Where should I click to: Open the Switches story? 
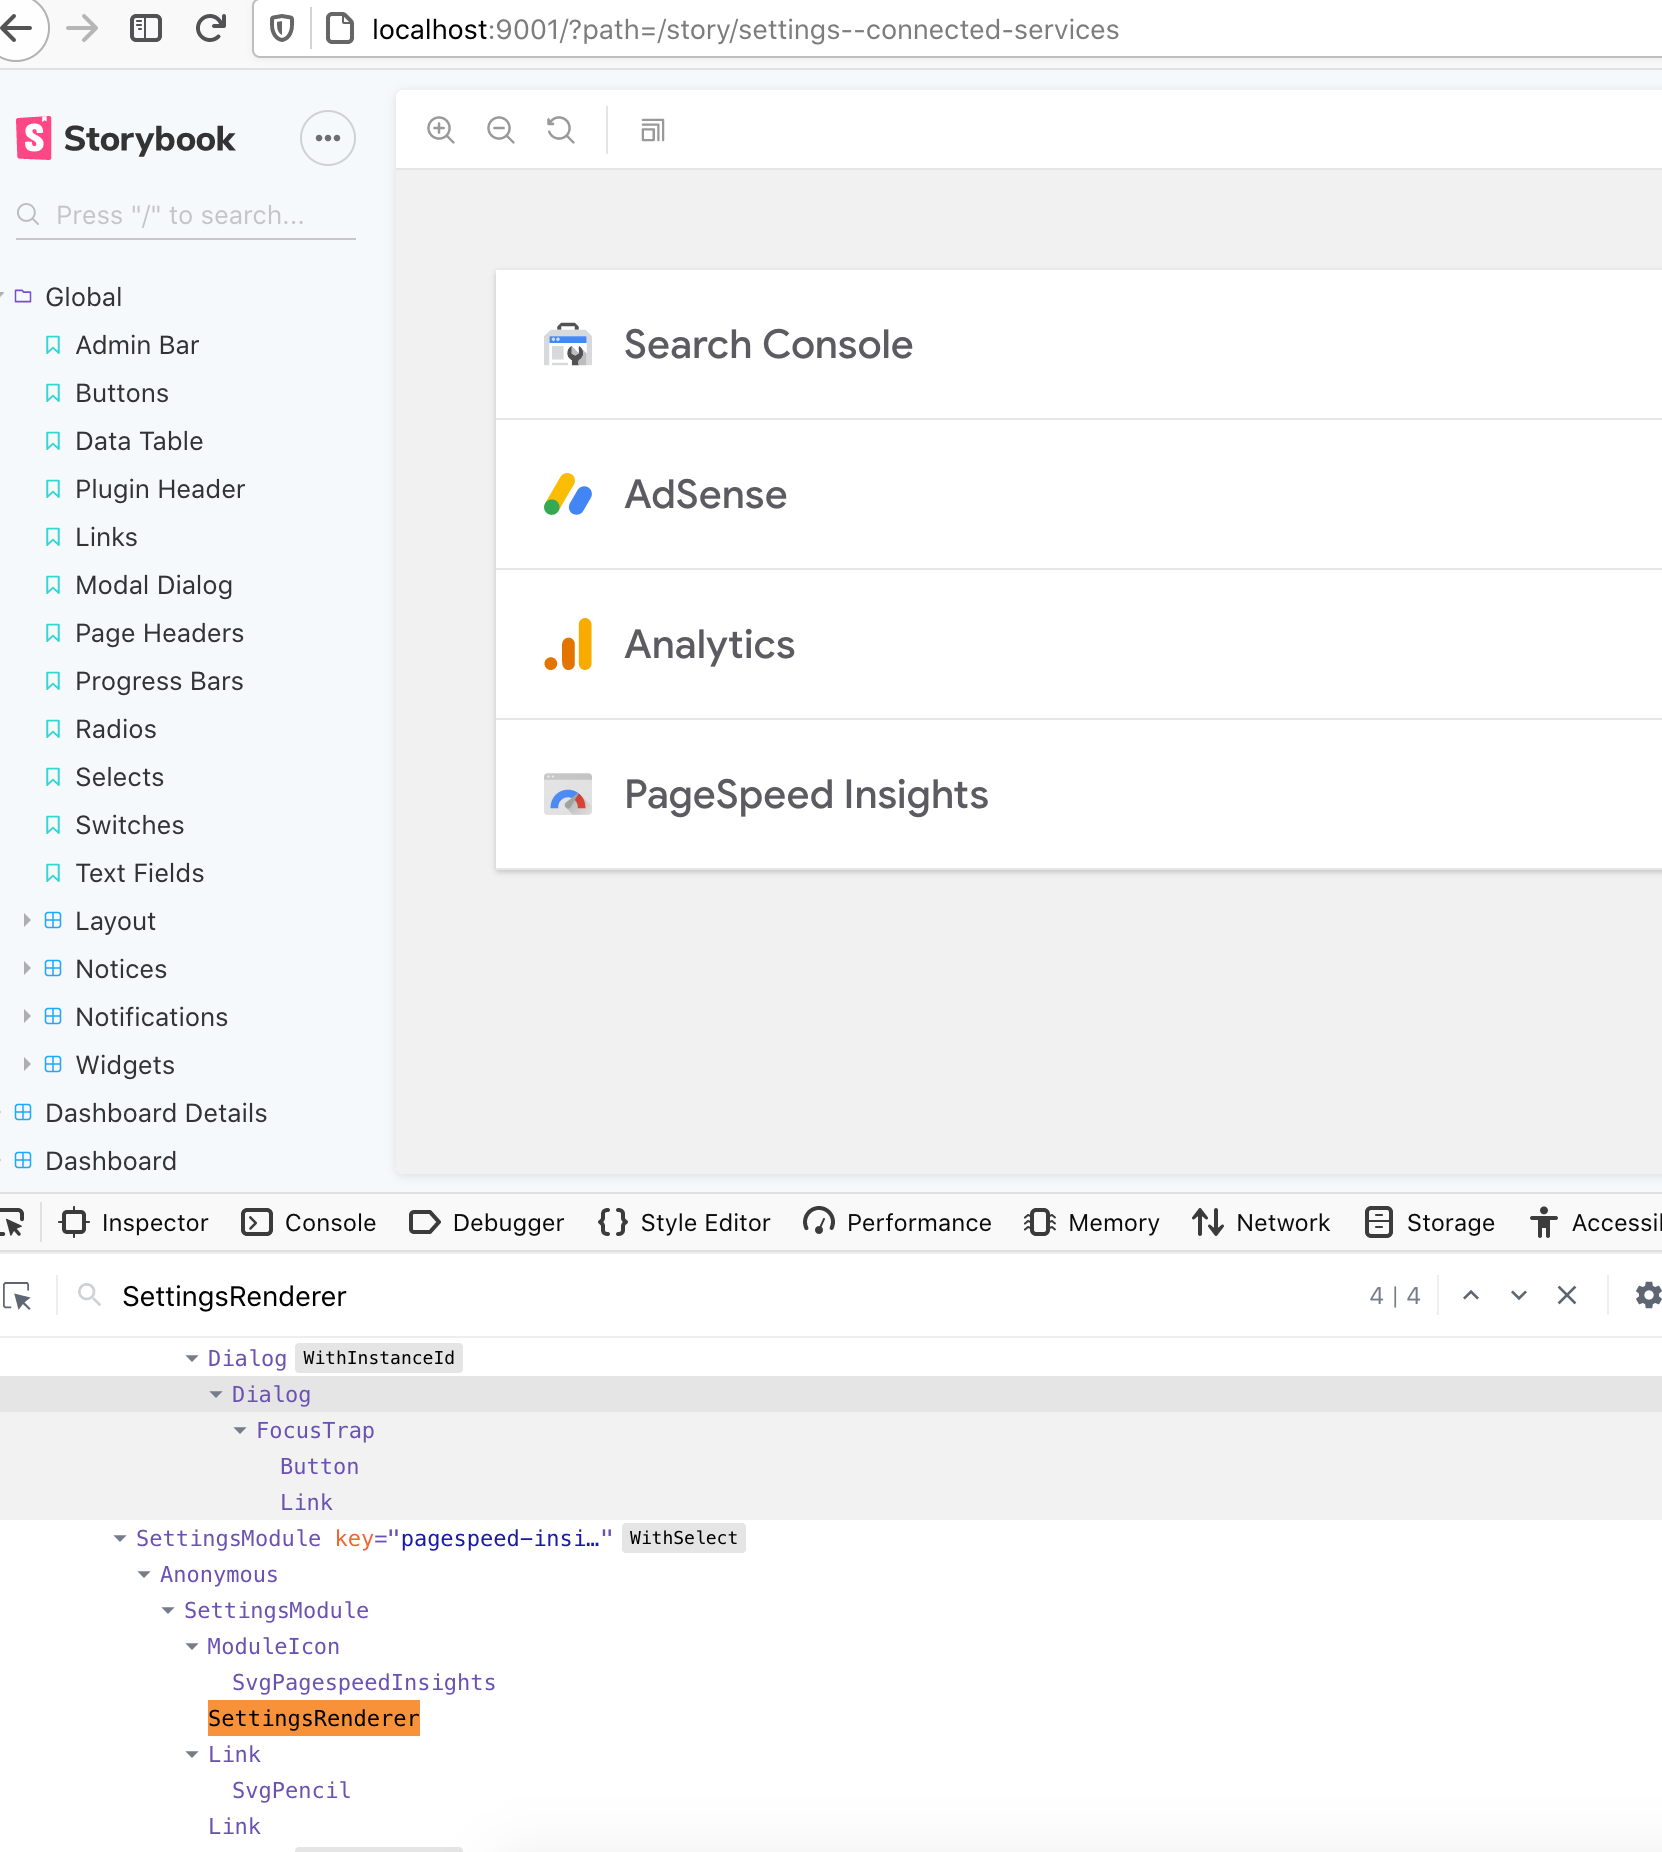click(x=130, y=825)
